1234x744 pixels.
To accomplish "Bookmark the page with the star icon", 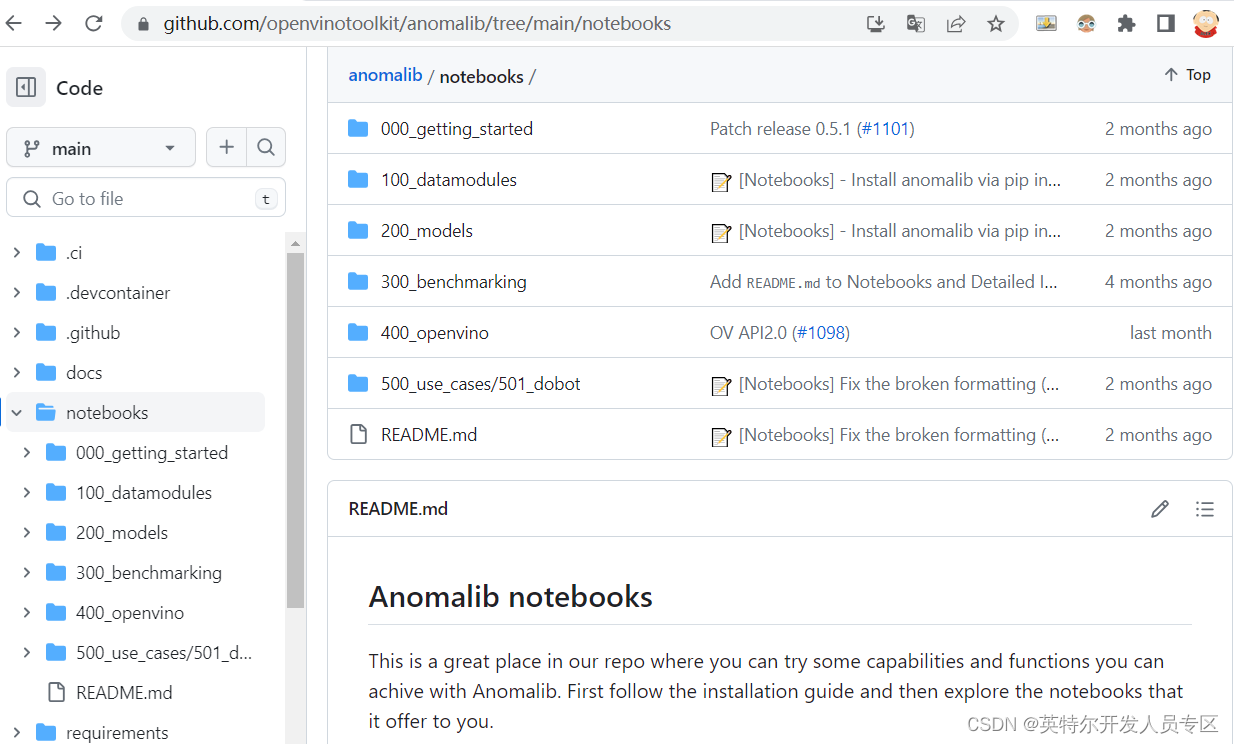I will (x=996, y=22).
